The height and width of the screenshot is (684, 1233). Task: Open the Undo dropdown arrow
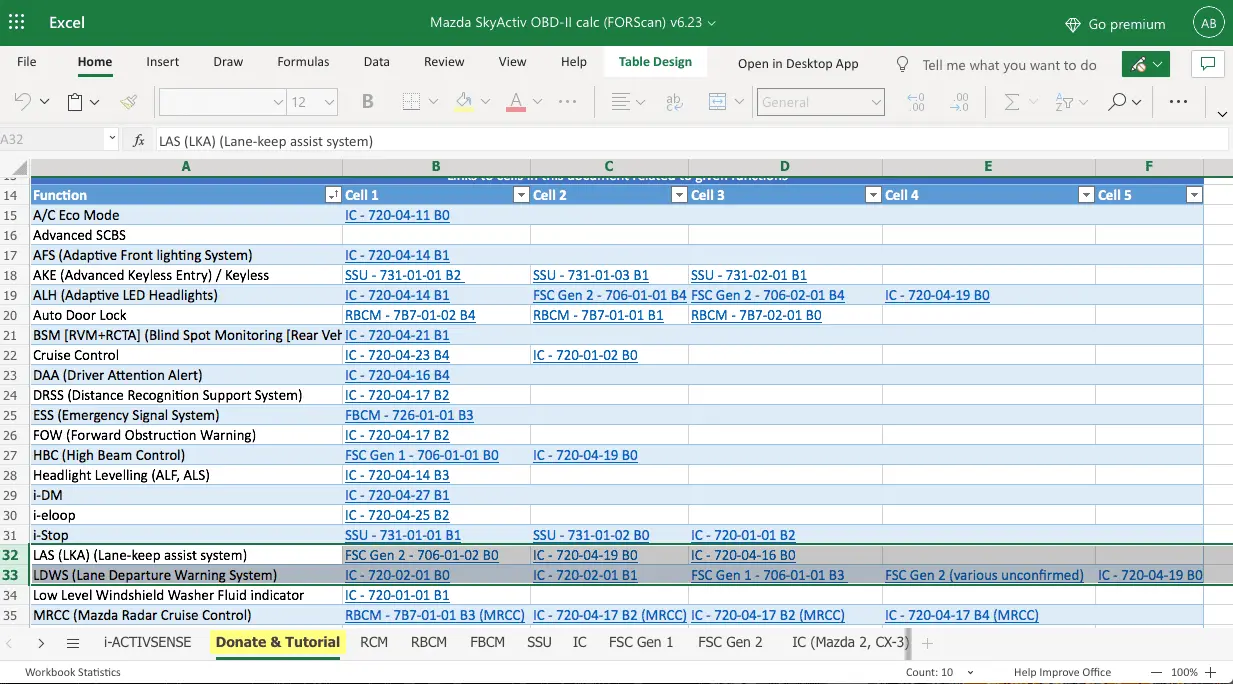[46, 102]
